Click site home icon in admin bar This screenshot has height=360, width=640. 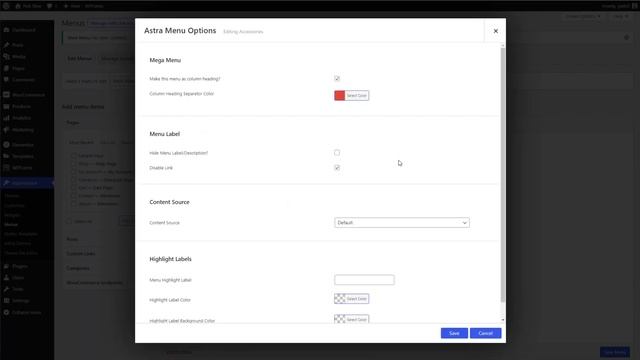18,6
